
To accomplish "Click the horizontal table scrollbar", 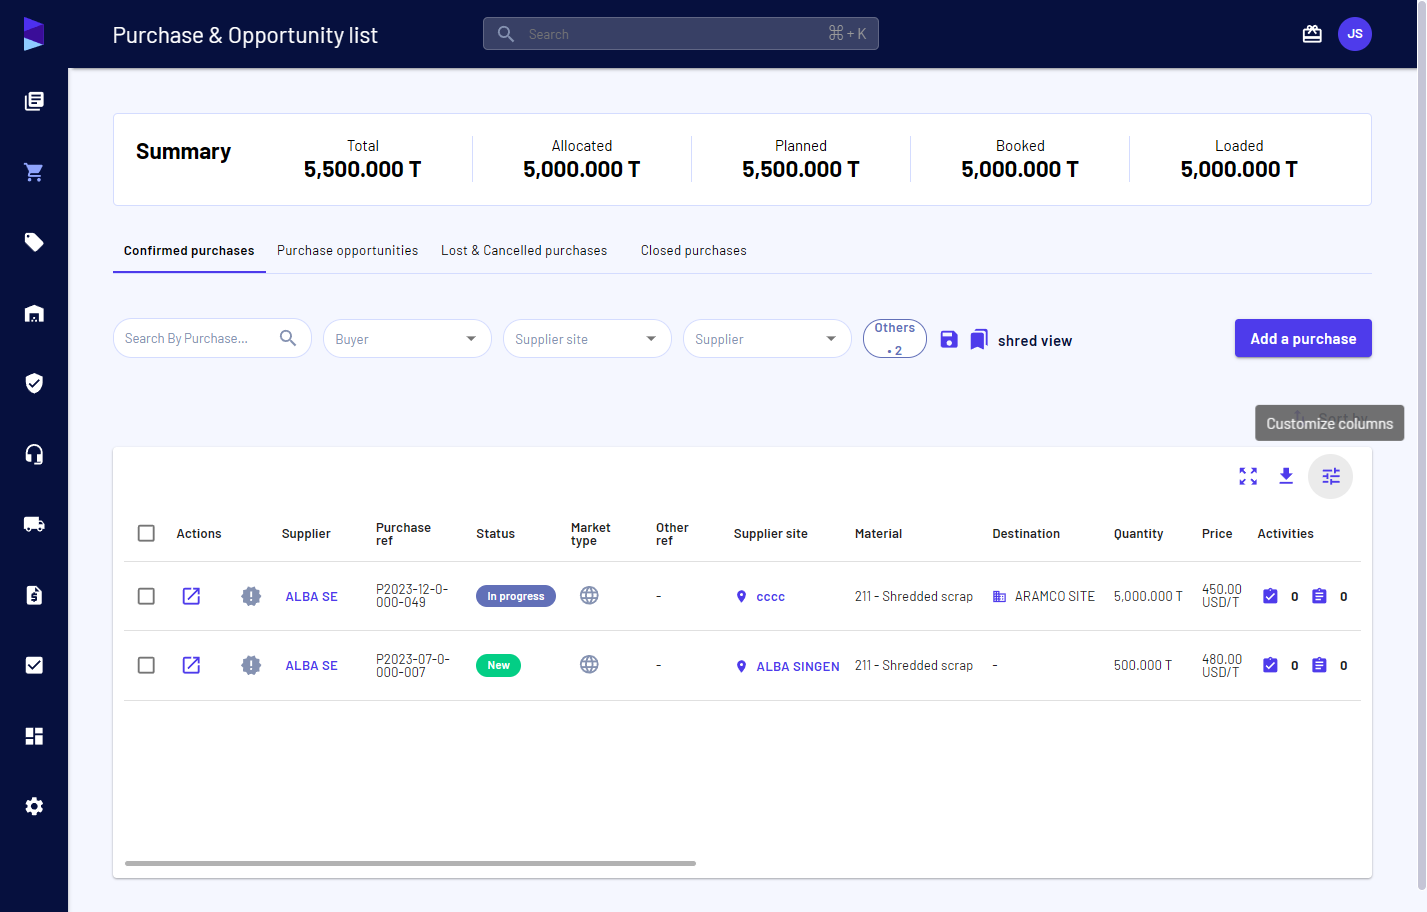I will coord(410,863).
